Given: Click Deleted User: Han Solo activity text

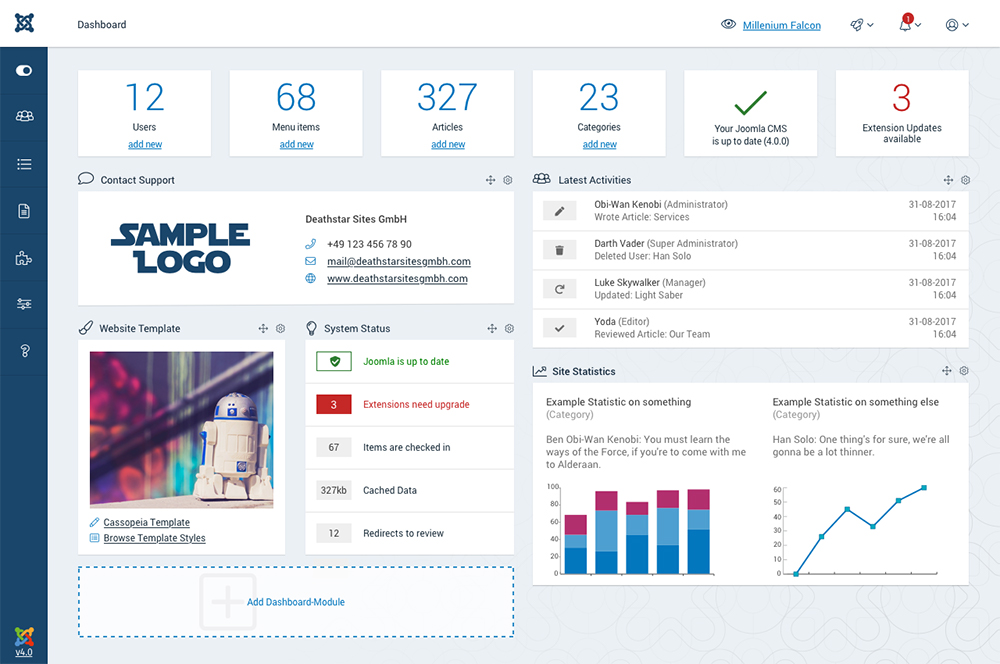Looking at the screenshot, I should click(643, 256).
